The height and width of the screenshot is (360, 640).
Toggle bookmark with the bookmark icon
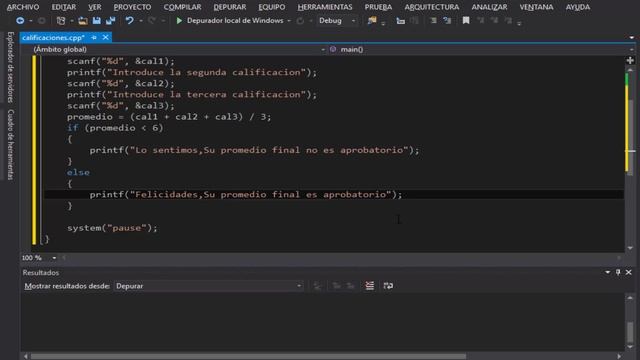pos(466,20)
